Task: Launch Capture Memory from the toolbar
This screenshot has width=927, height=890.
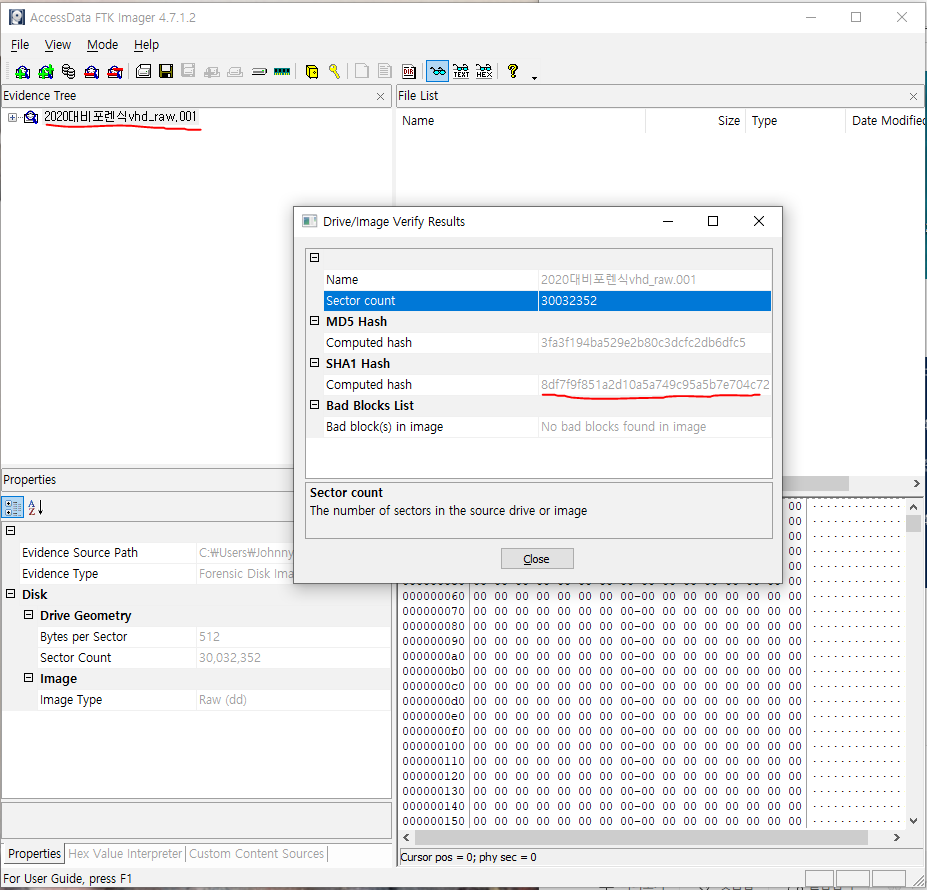Action: tap(282, 72)
